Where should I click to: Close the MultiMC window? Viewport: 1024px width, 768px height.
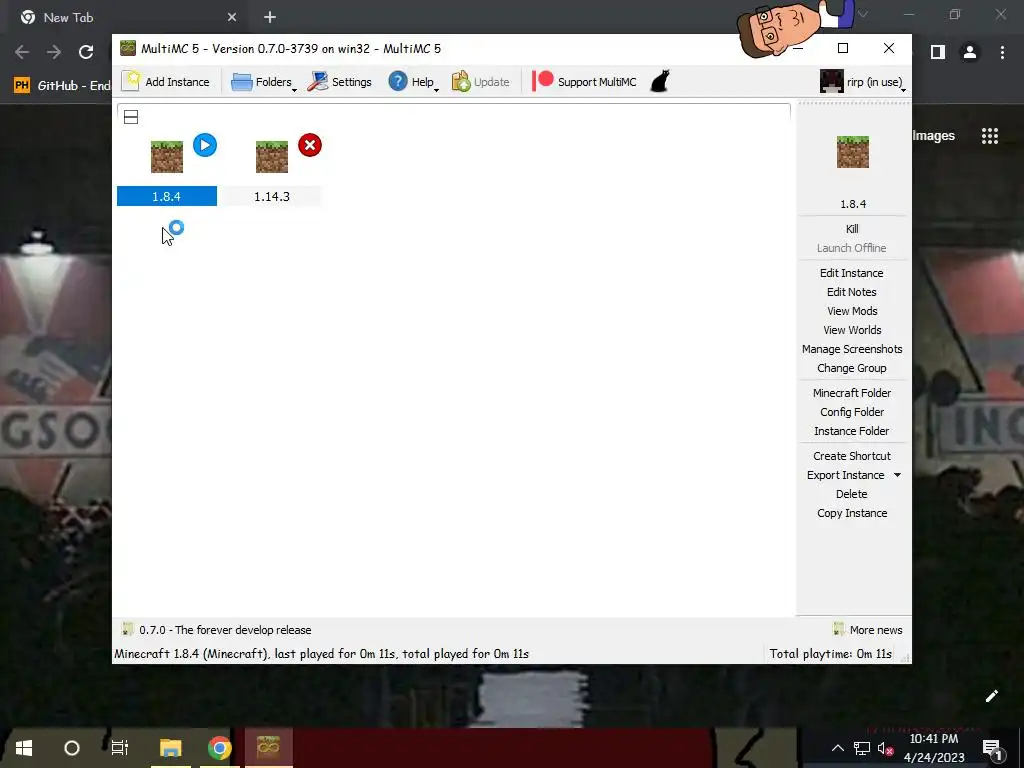[889, 48]
